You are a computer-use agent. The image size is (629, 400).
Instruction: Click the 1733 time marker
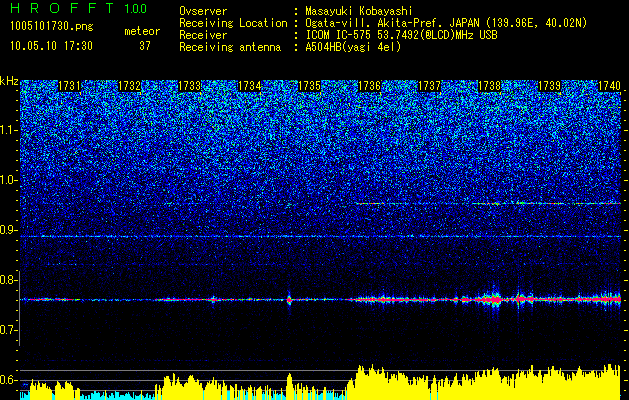(x=189, y=86)
